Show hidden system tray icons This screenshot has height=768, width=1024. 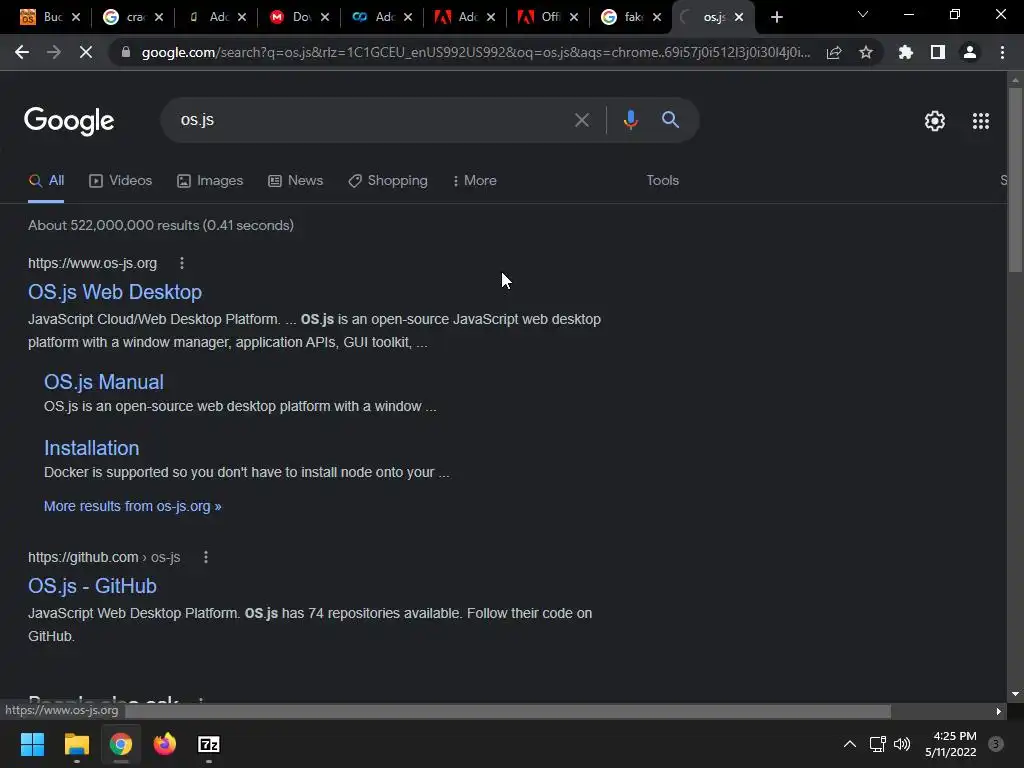point(850,744)
